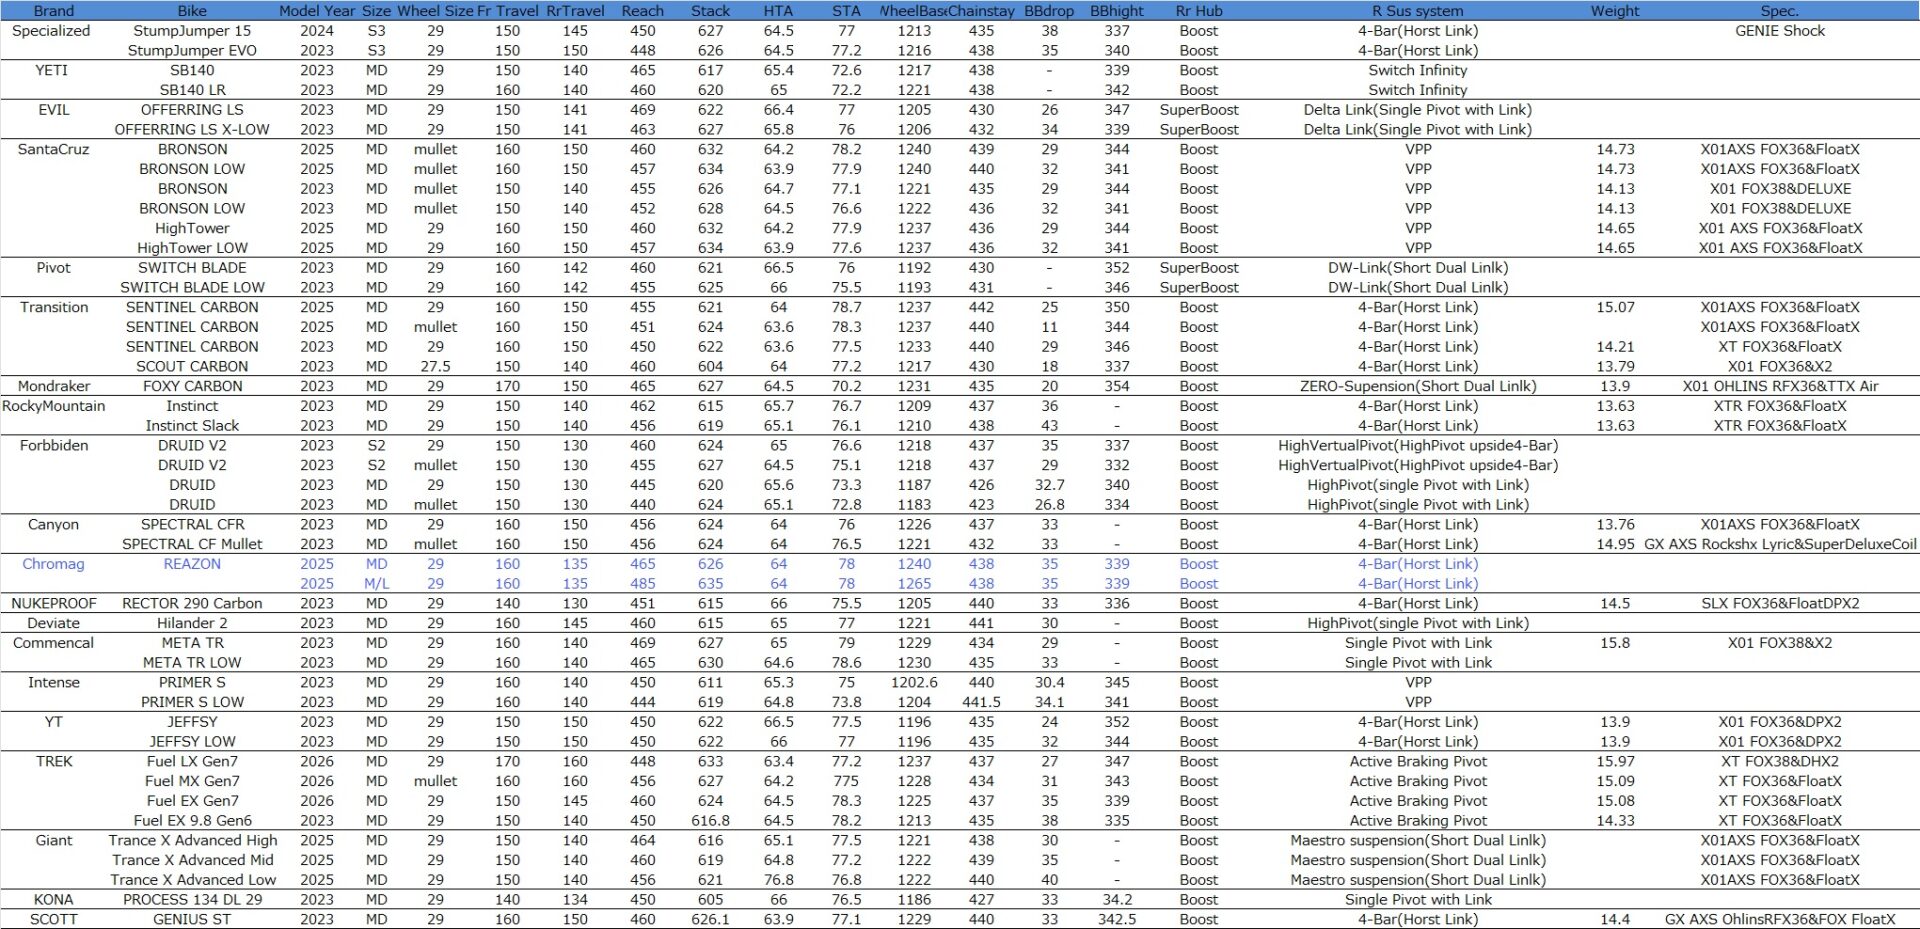Click the R Sus system header cell
This screenshot has height=929, width=1920.
tap(1417, 11)
